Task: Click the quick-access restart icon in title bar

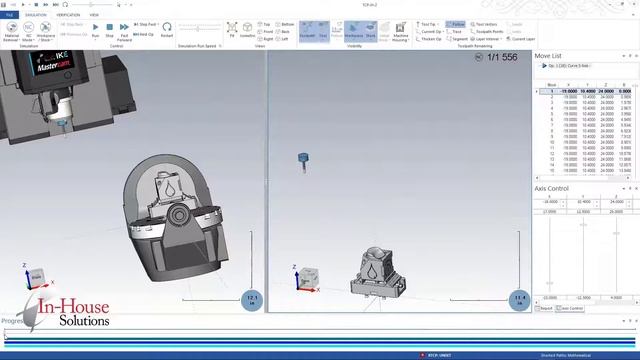Action: coord(65,4)
